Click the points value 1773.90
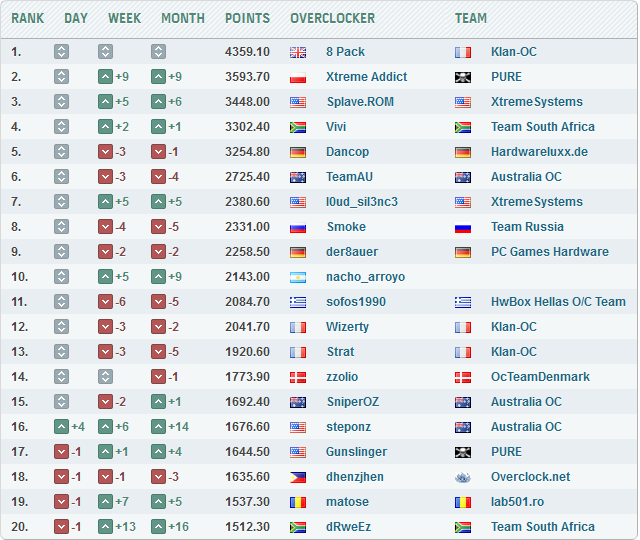 tap(247, 376)
